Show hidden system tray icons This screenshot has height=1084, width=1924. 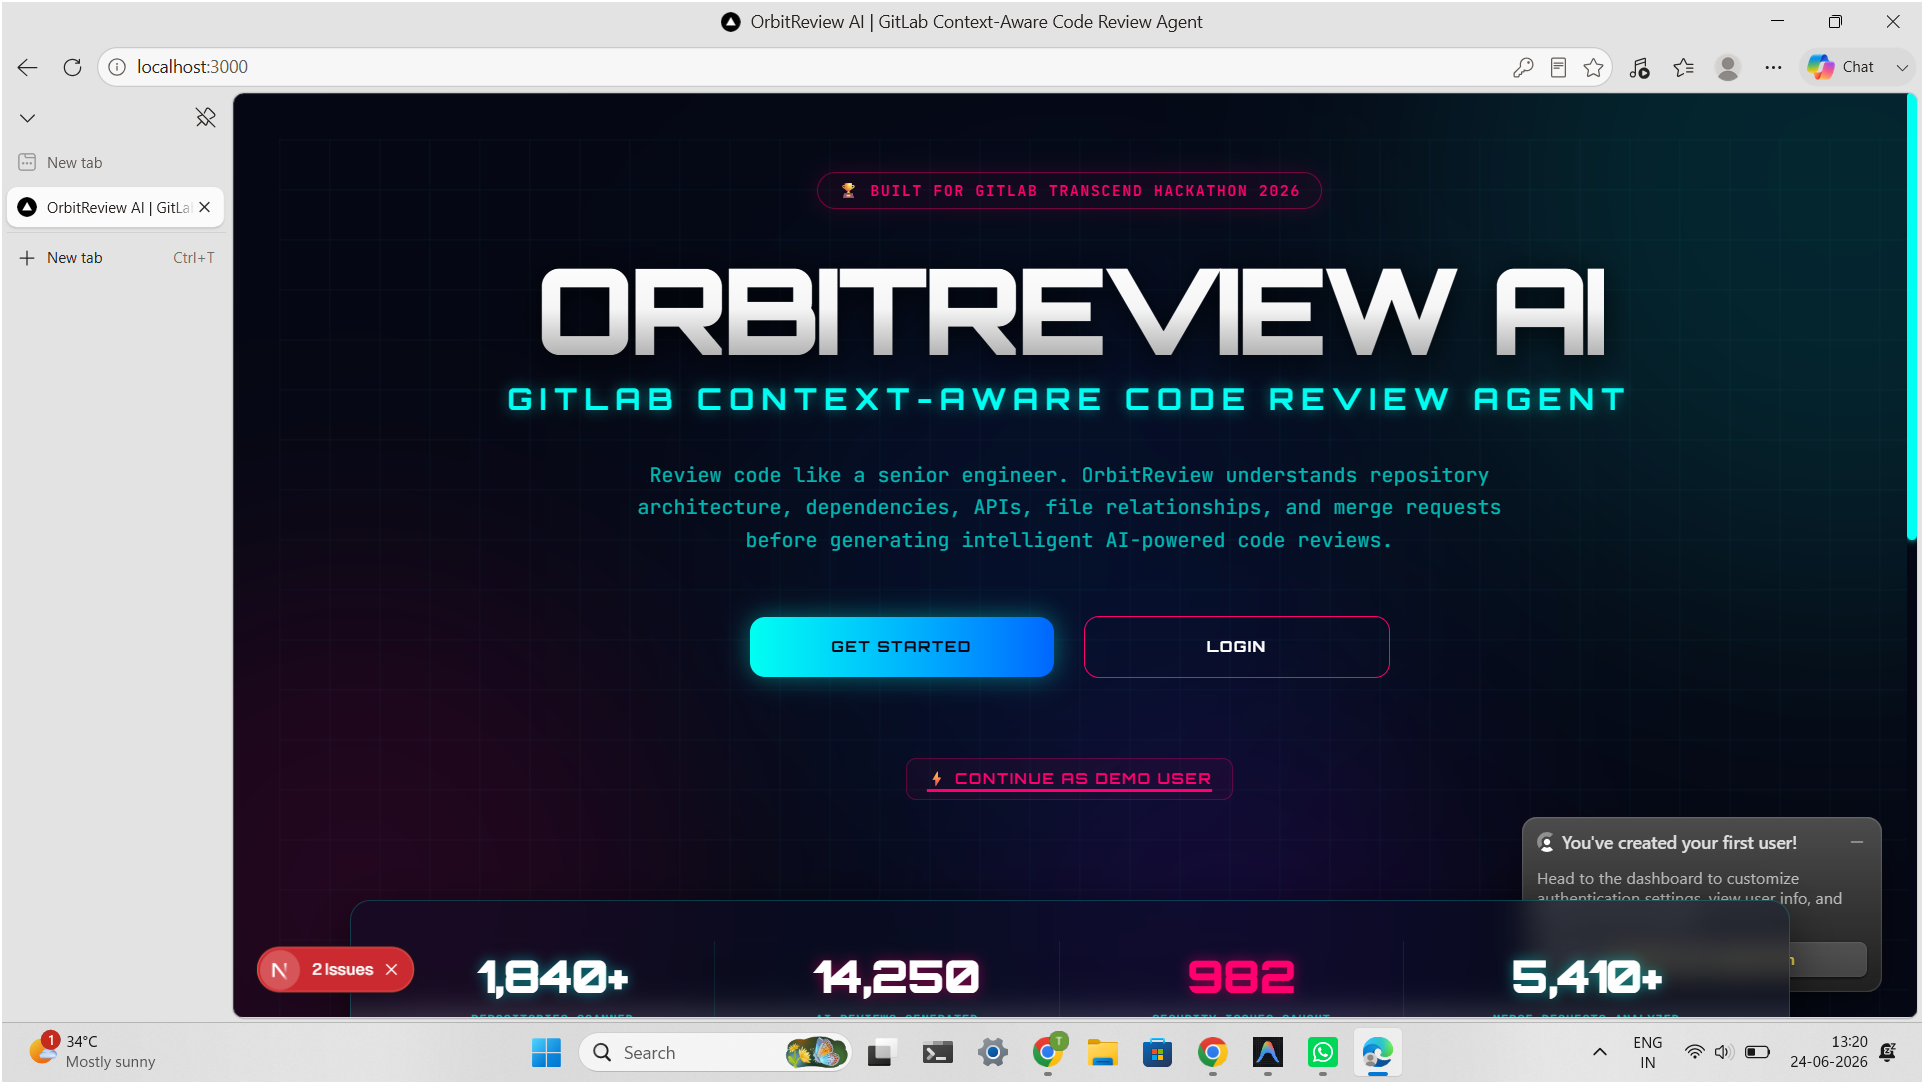point(1600,1052)
